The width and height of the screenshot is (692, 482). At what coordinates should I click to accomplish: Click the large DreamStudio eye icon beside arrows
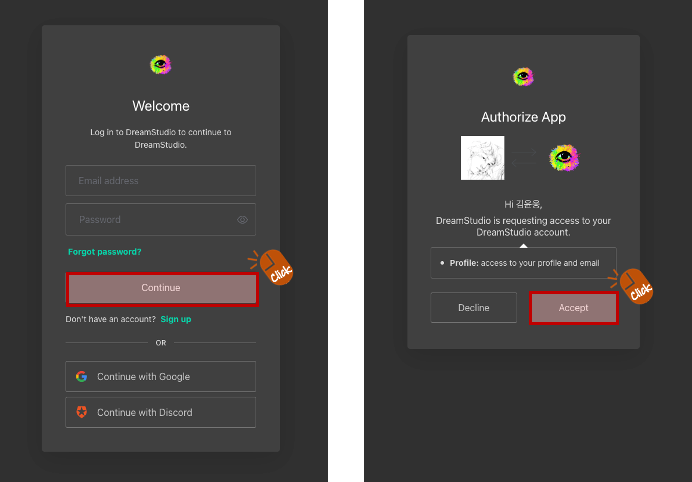[564, 158]
